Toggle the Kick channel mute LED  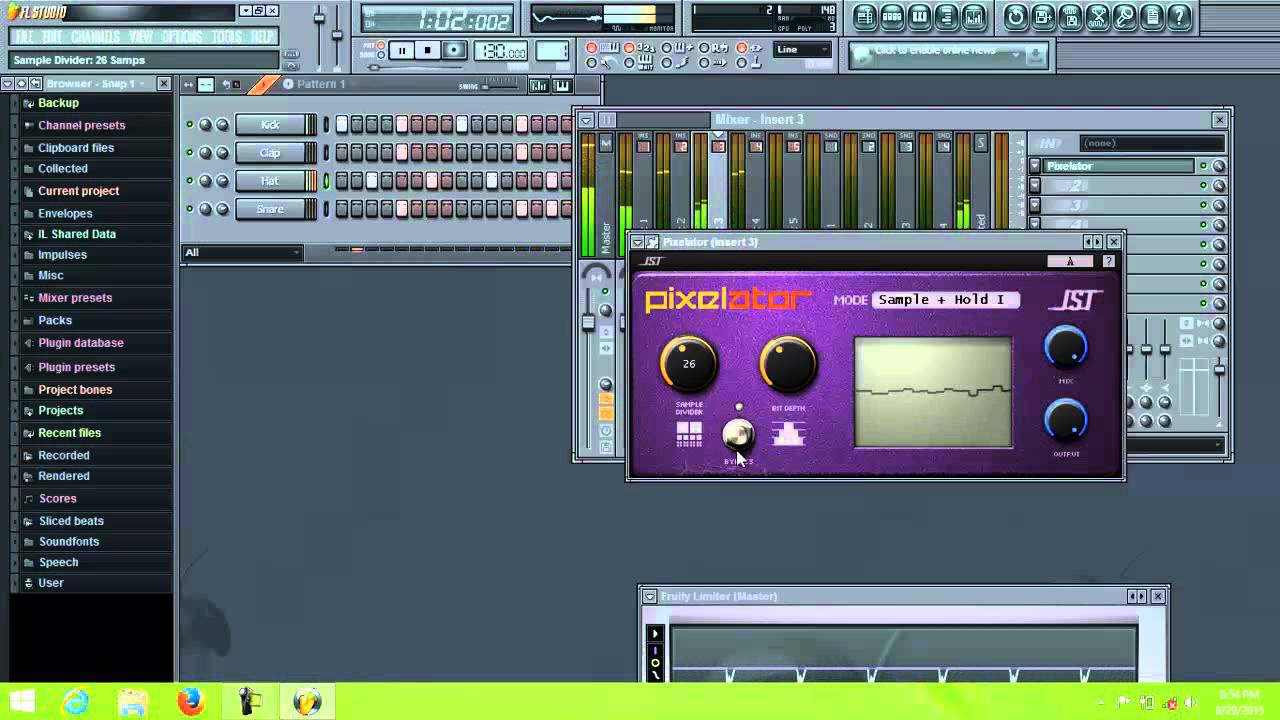click(189, 125)
